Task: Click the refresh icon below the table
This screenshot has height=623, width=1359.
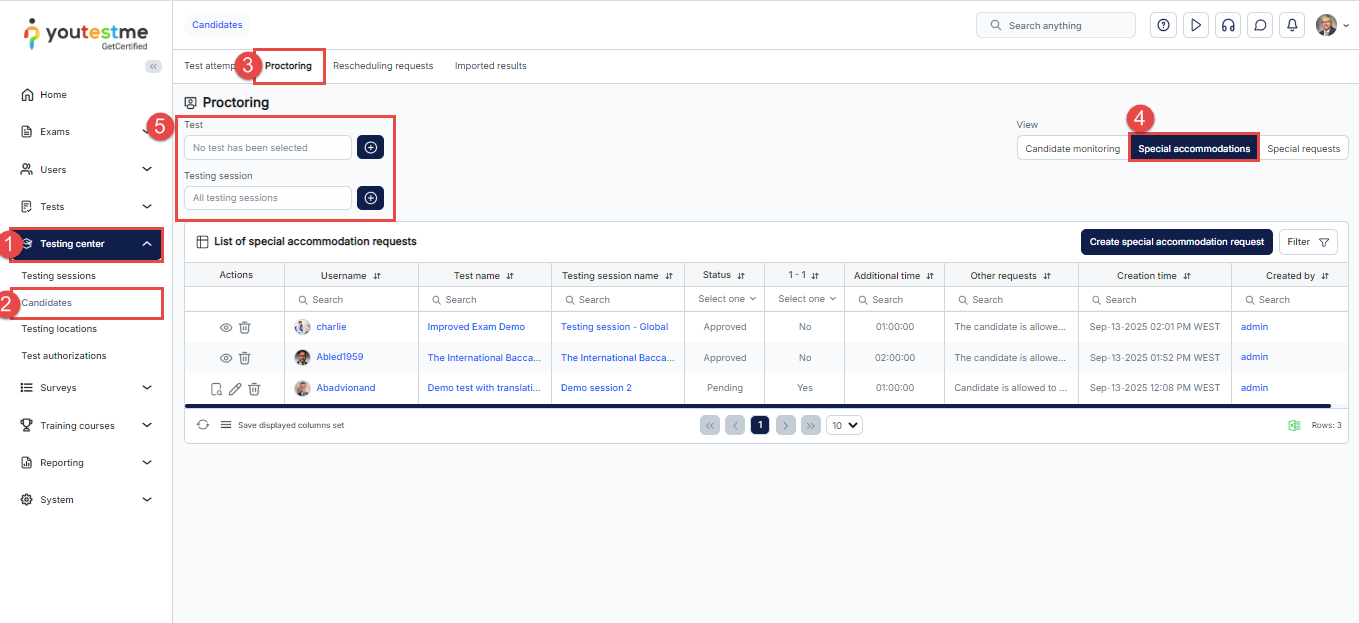Action: pos(203,425)
